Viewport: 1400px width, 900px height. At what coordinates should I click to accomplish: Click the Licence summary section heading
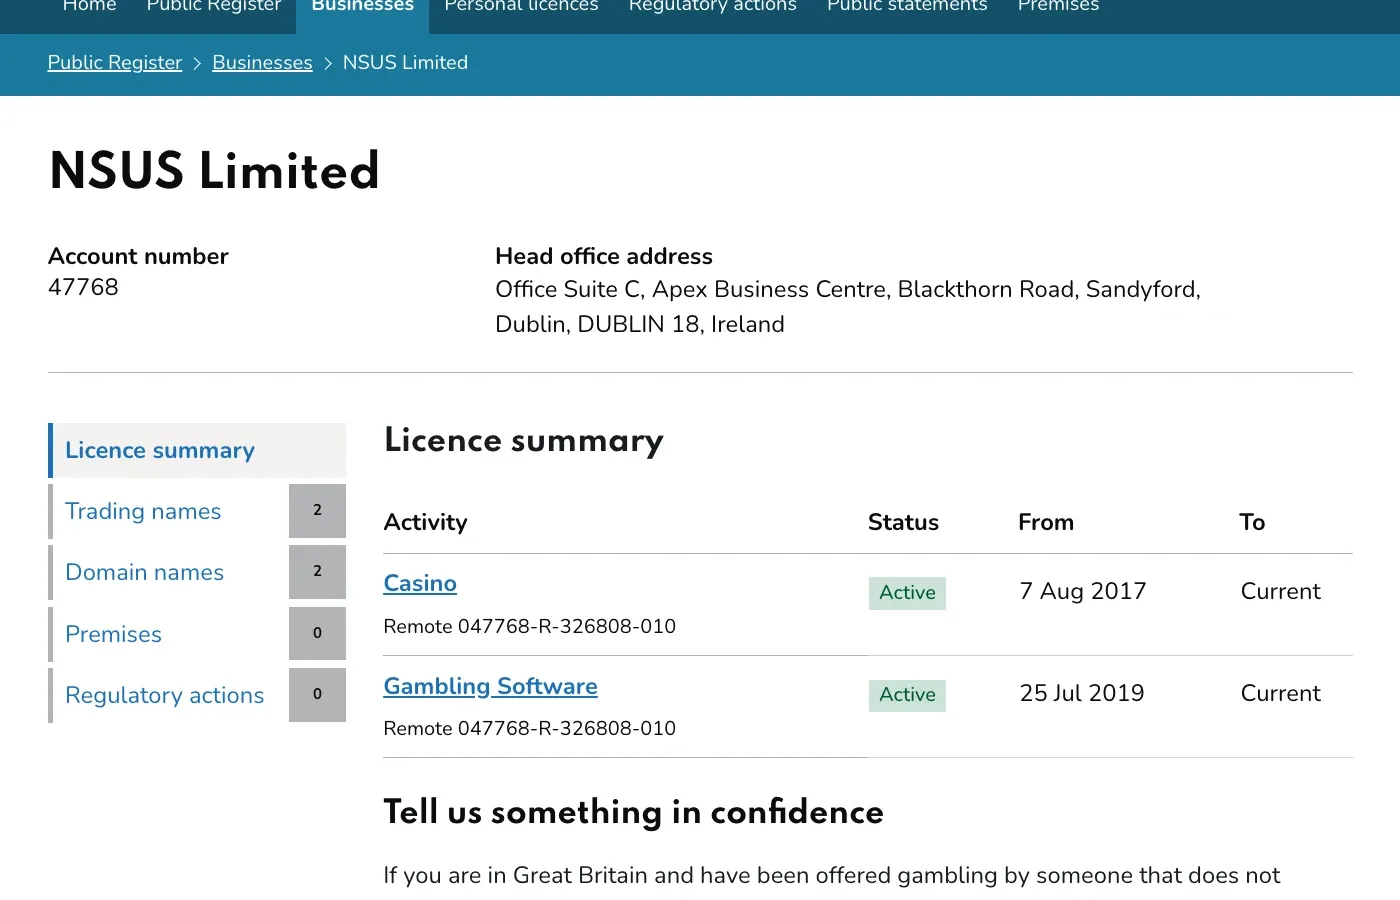click(524, 441)
